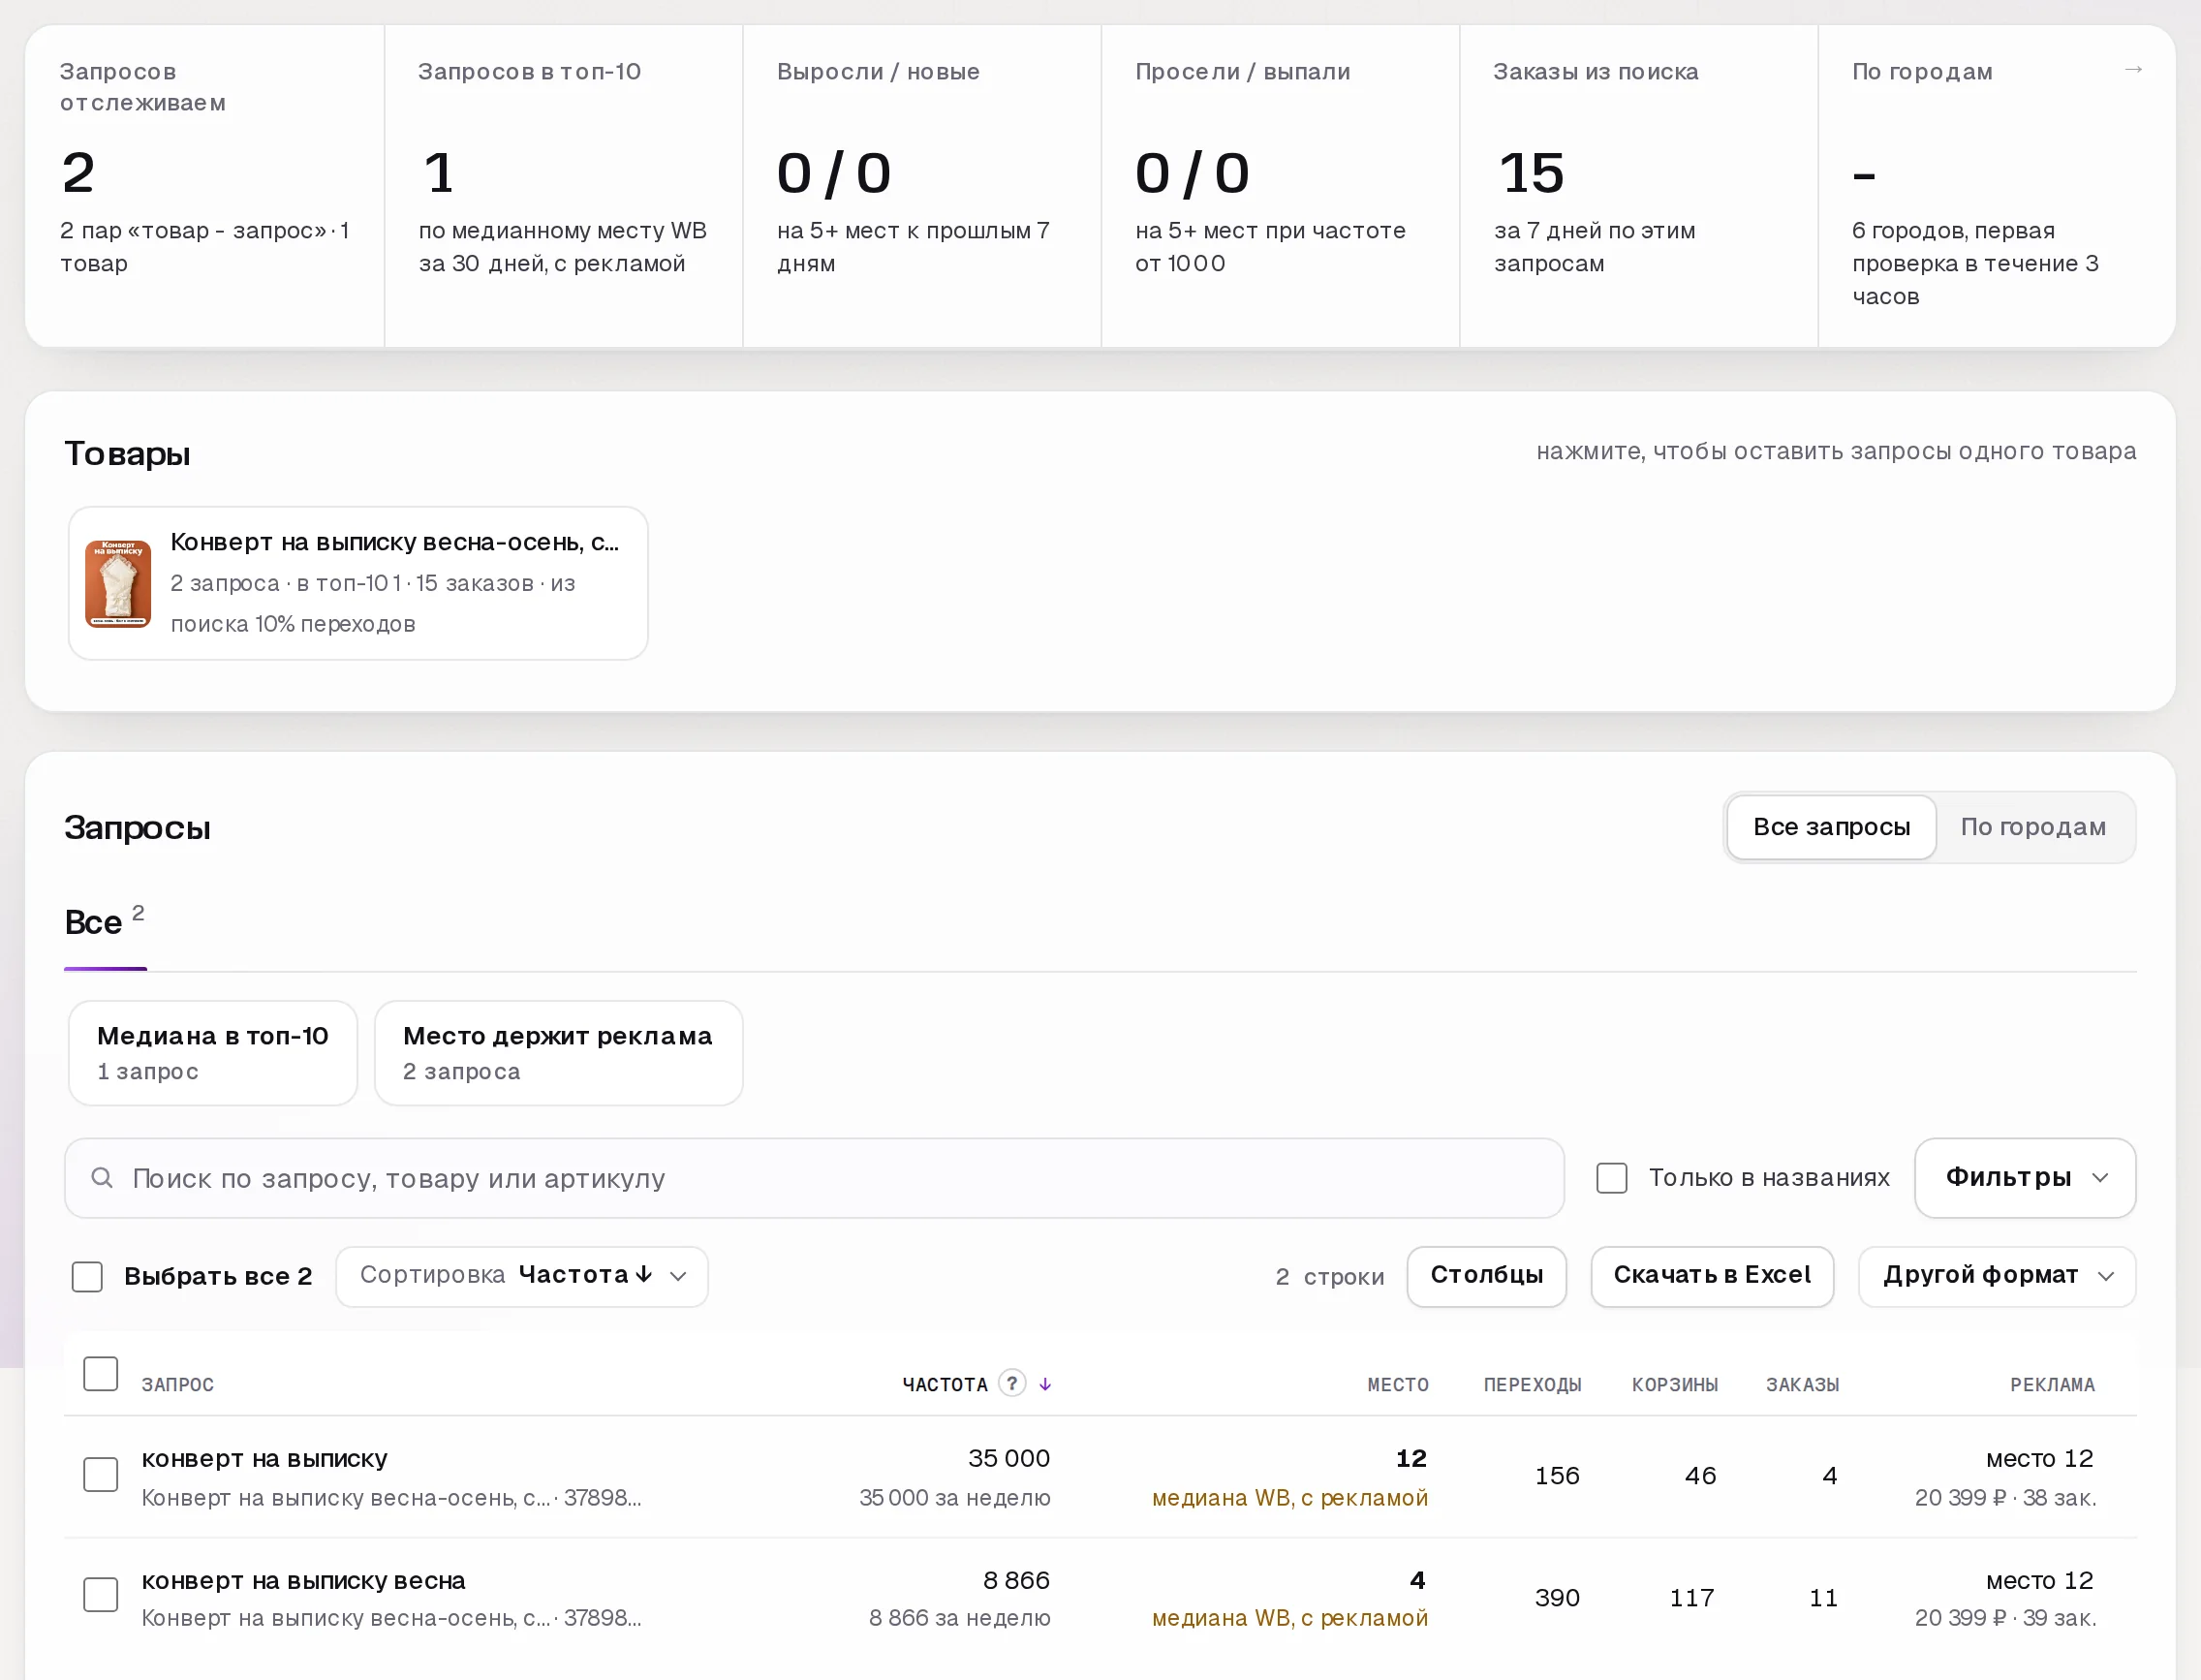
Task: Open the Другой формат dropdown
Action: (1997, 1277)
